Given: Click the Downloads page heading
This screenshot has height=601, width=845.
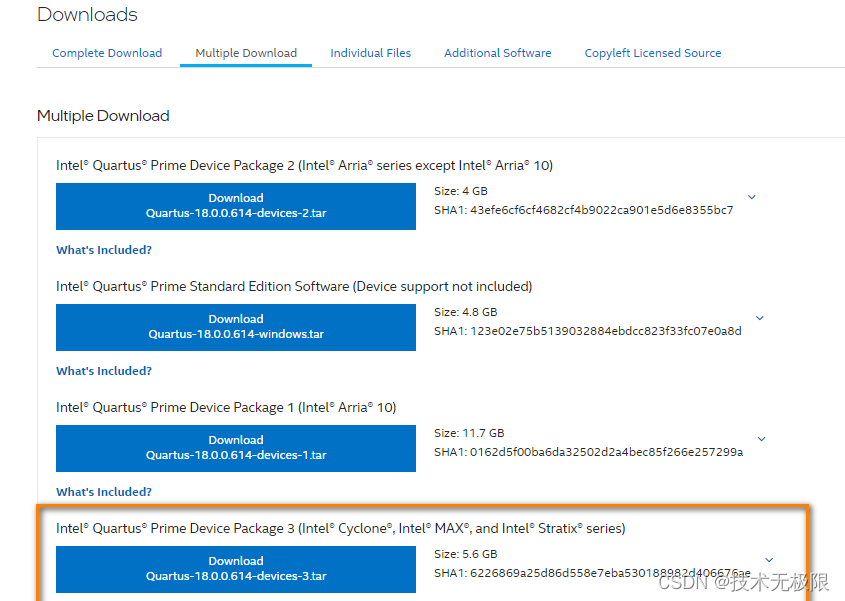Looking at the screenshot, I should point(87,15).
